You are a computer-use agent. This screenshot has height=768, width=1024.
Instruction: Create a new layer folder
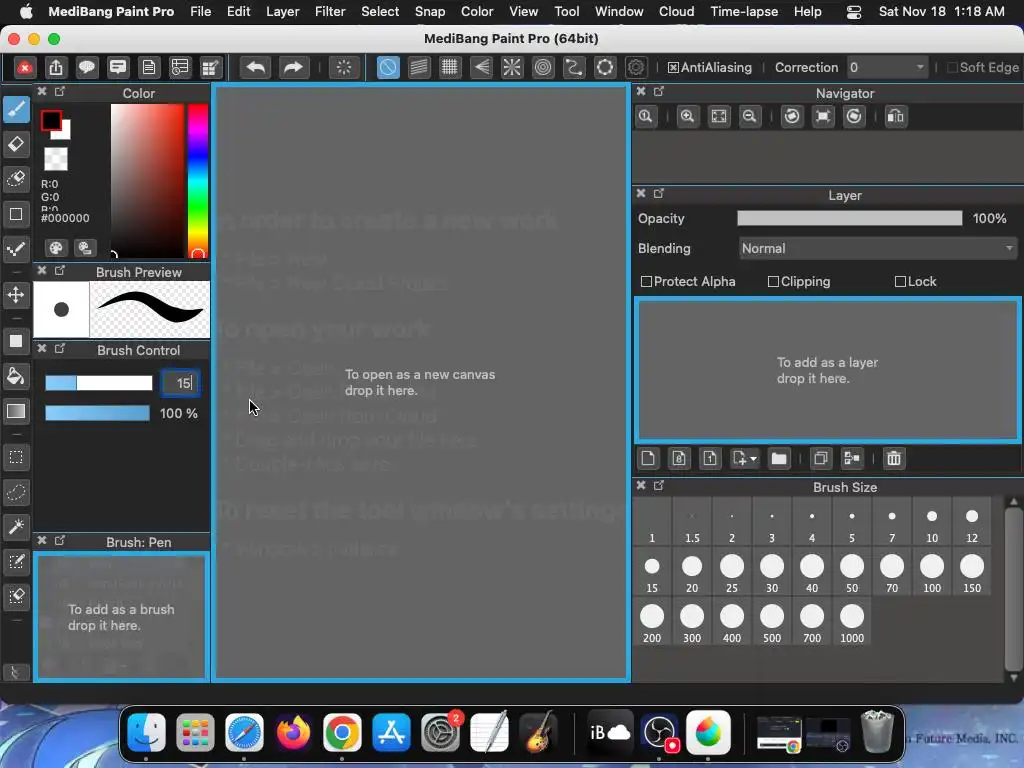(778, 458)
